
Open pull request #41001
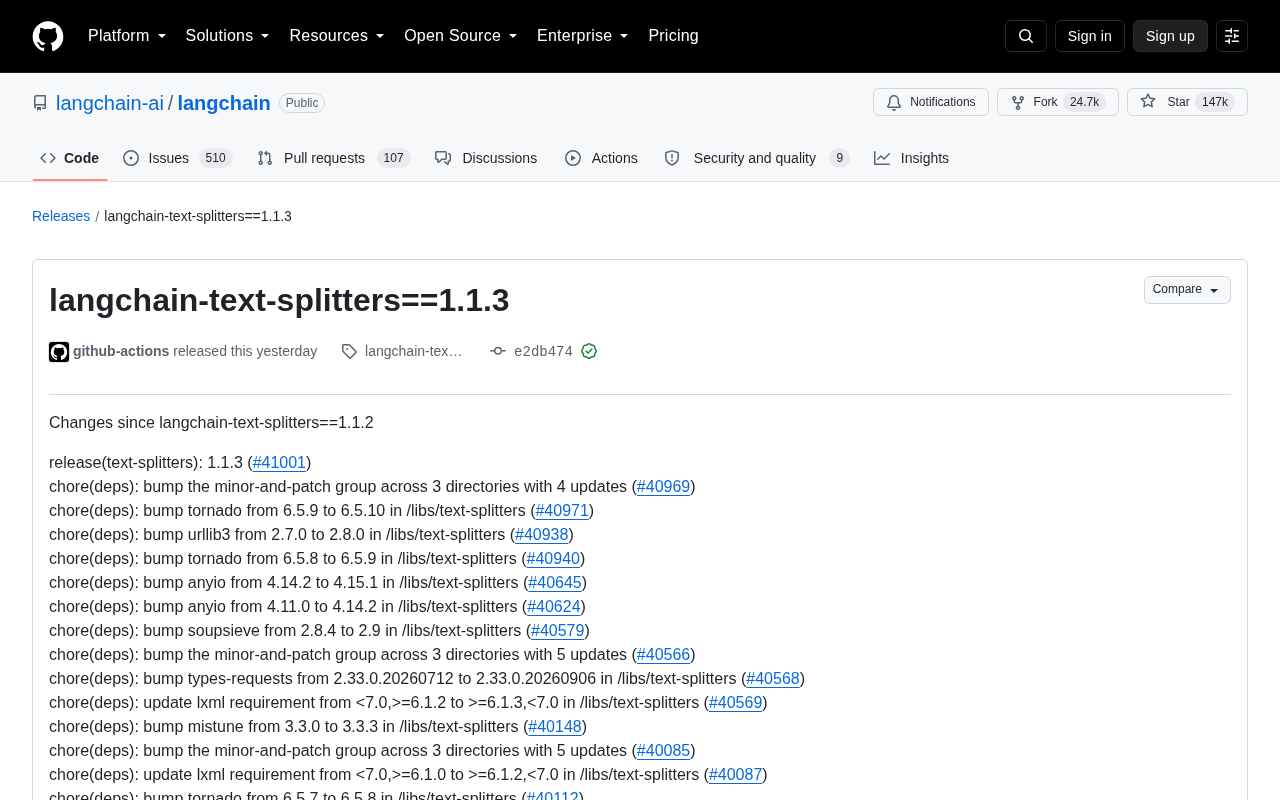(x=279, y=463)
